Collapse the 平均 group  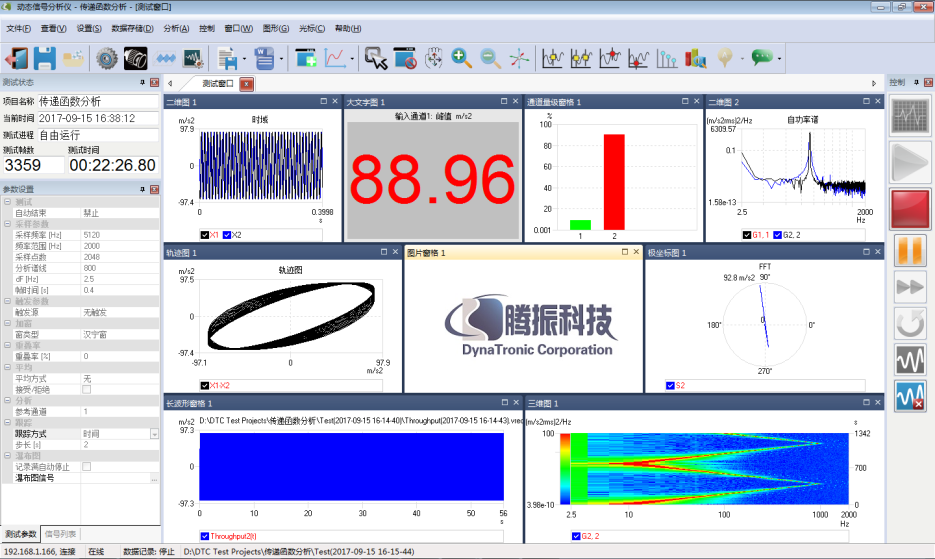pos(7,367)
